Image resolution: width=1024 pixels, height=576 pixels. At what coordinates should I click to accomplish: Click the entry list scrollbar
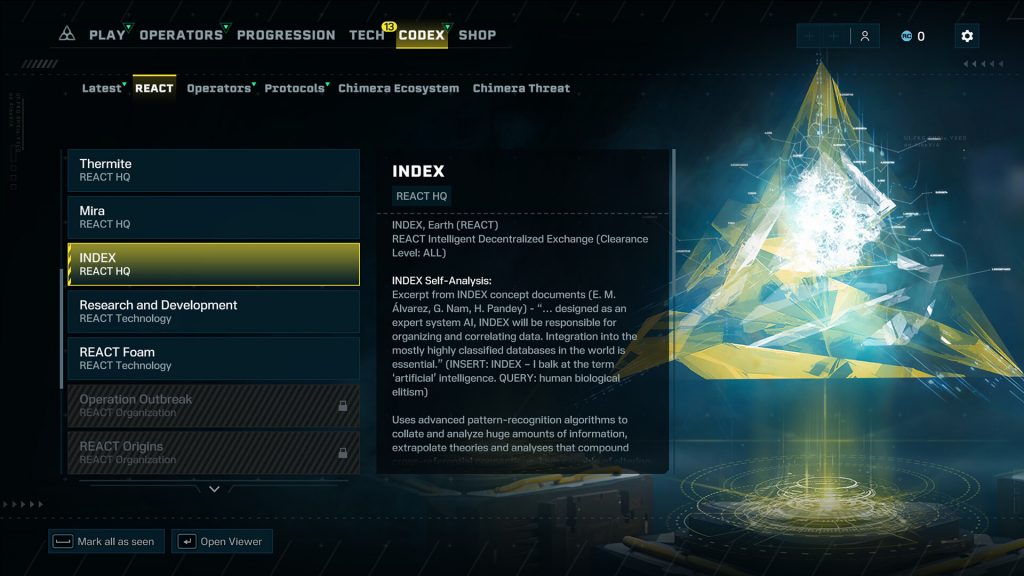[62, 327]
